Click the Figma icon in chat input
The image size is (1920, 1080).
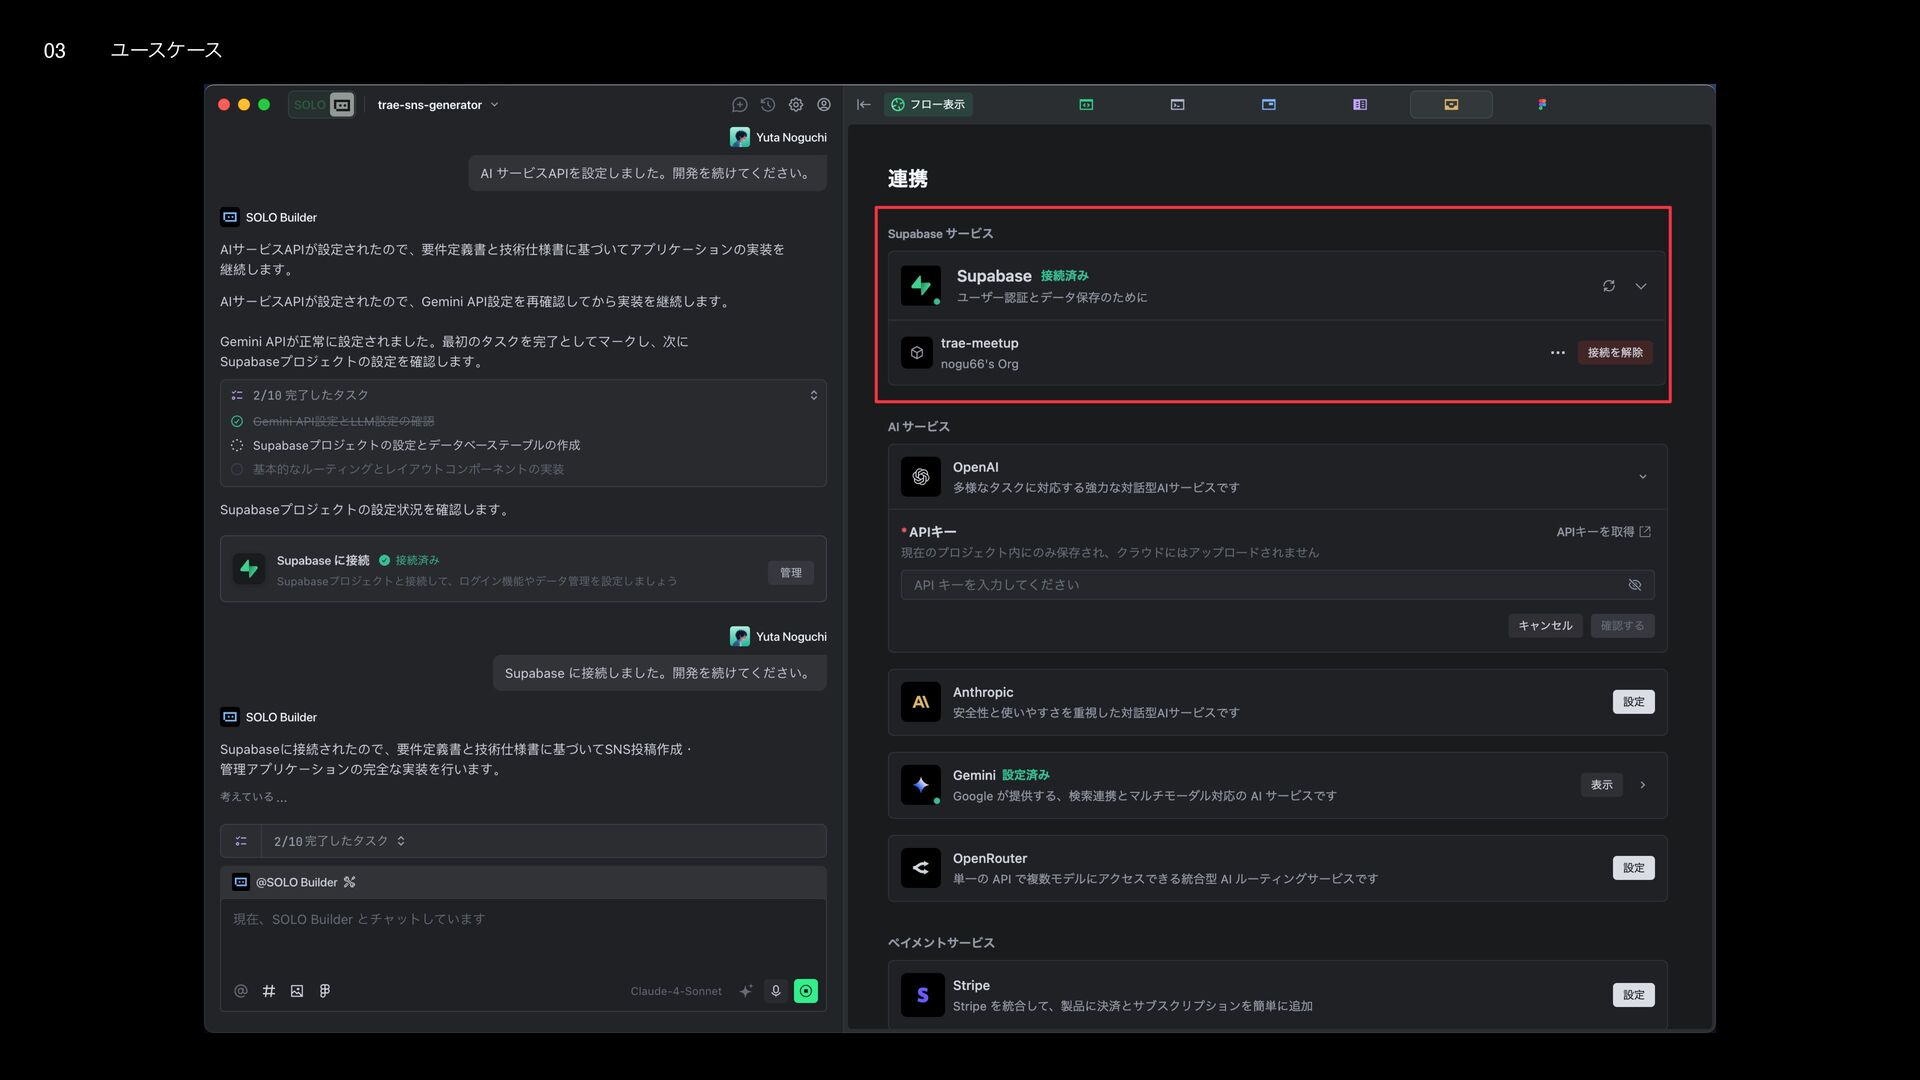coord(325,991)
